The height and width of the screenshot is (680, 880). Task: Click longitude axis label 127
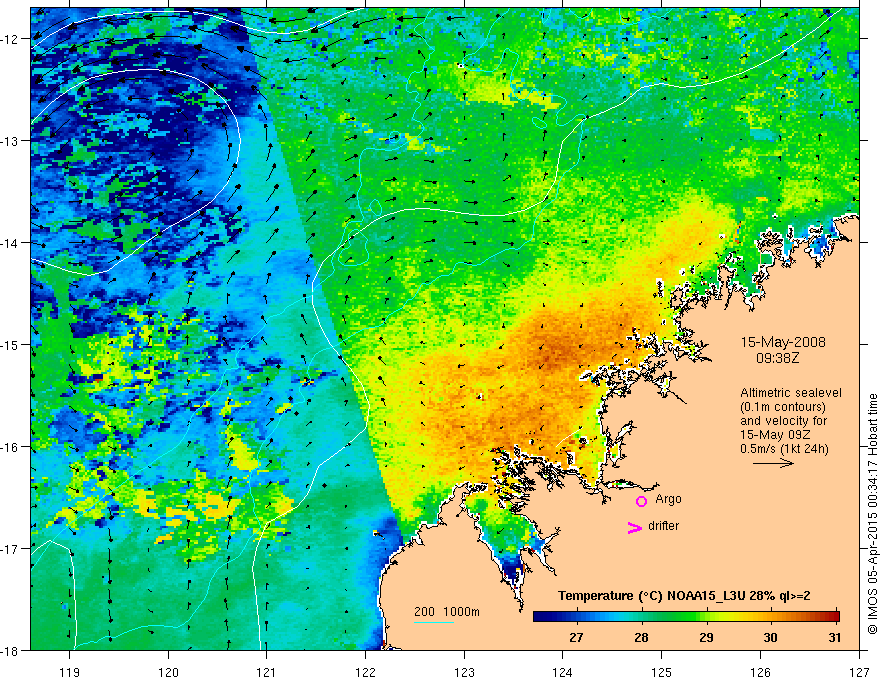pos(859,672)
